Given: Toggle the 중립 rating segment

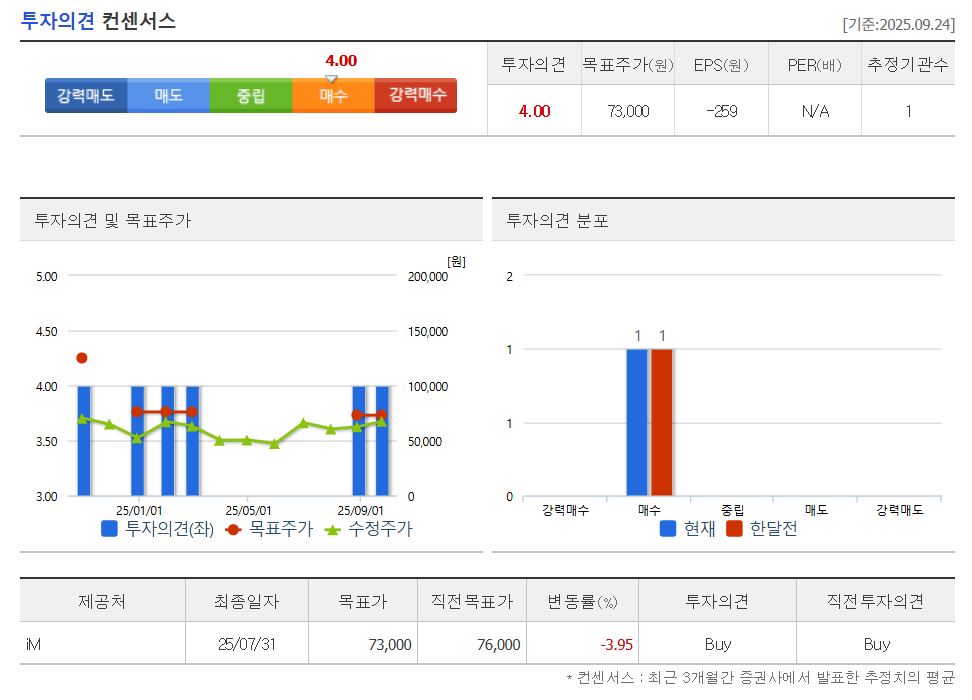Looking at the screenshot, I should (250, 96).
